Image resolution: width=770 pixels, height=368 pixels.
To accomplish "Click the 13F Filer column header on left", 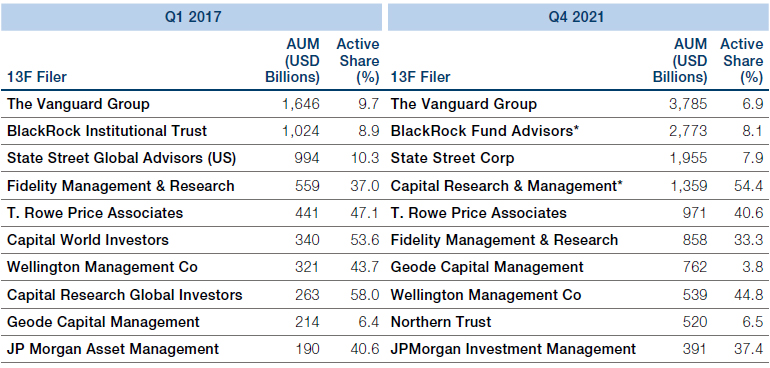I will 37,77.
